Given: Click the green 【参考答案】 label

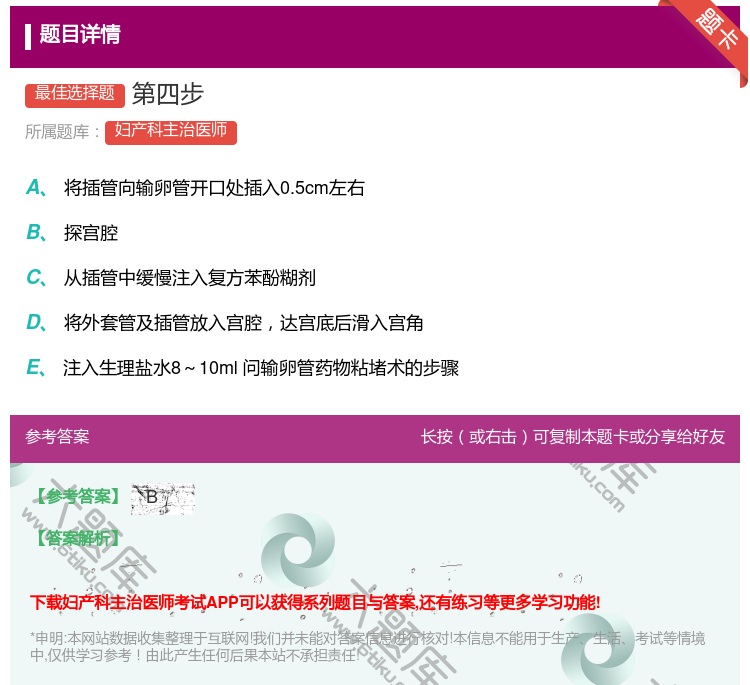Looking at the screenshot, I should (78, 497).
